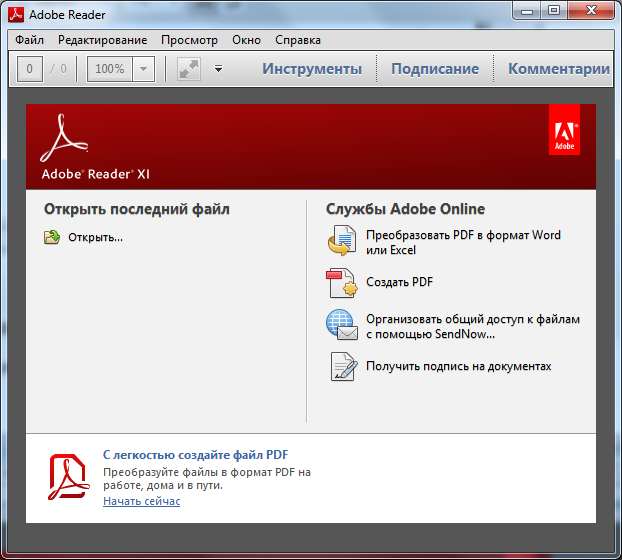Image resolution: width=622 pixels, height=560 pixels.
Task: Click the heading С легкостью создайте файл PDF
Action: click(196, 455)
